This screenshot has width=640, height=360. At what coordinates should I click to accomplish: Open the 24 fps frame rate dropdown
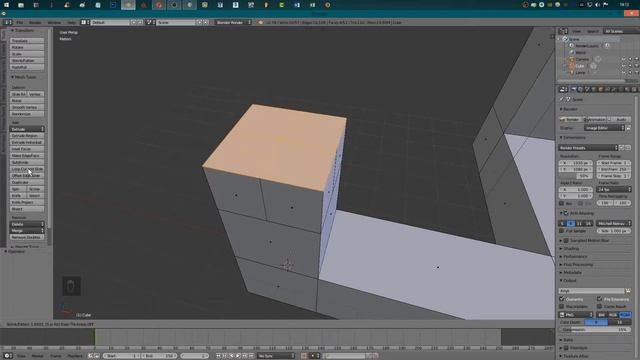pyautogui.click(x=614, y=190)
